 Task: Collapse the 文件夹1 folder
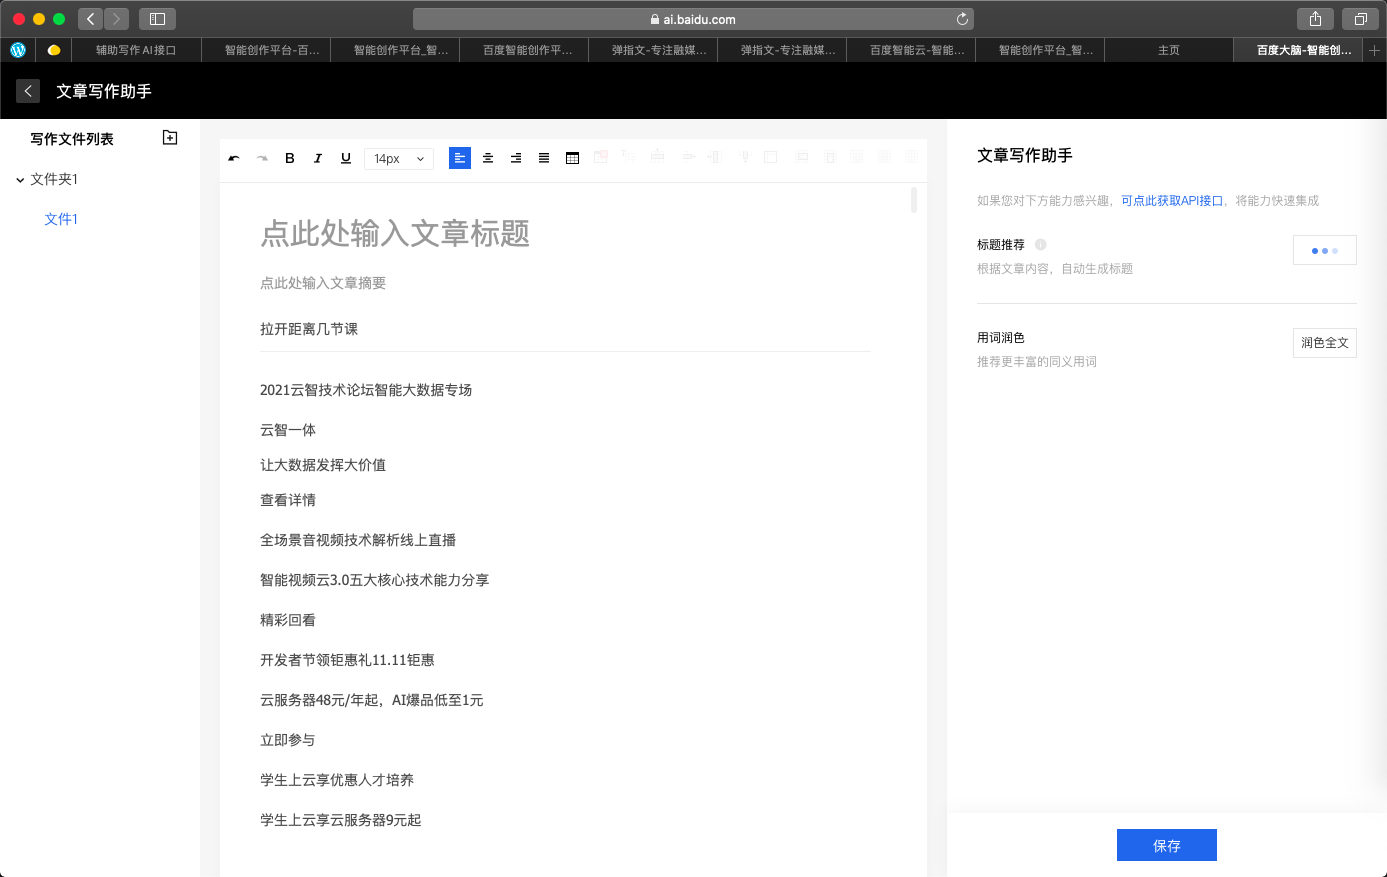[20, 180]
